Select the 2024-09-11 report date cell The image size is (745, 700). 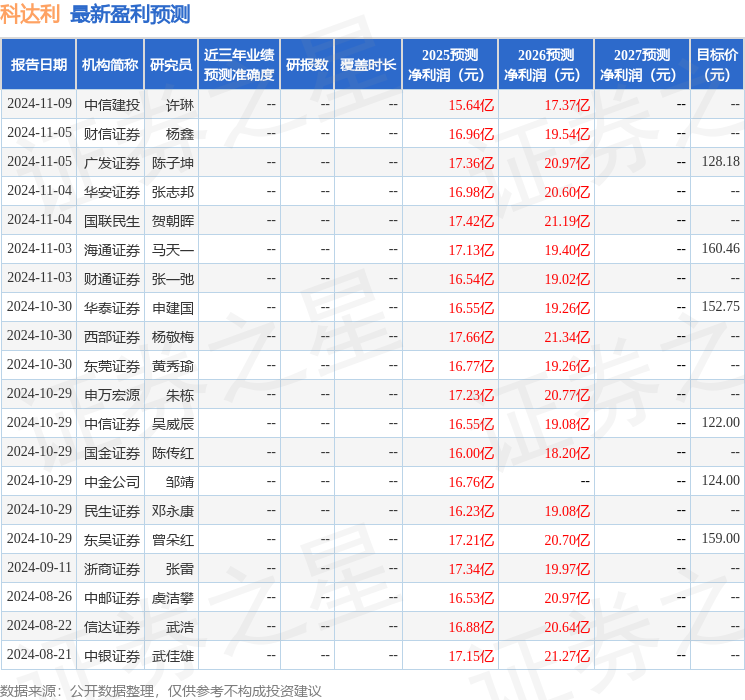(39, 568)
